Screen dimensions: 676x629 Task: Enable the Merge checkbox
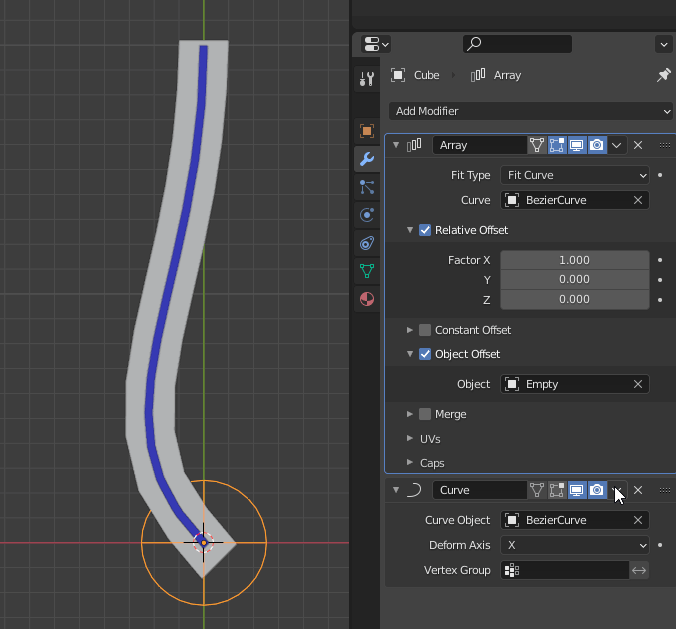tap(425, 414)
